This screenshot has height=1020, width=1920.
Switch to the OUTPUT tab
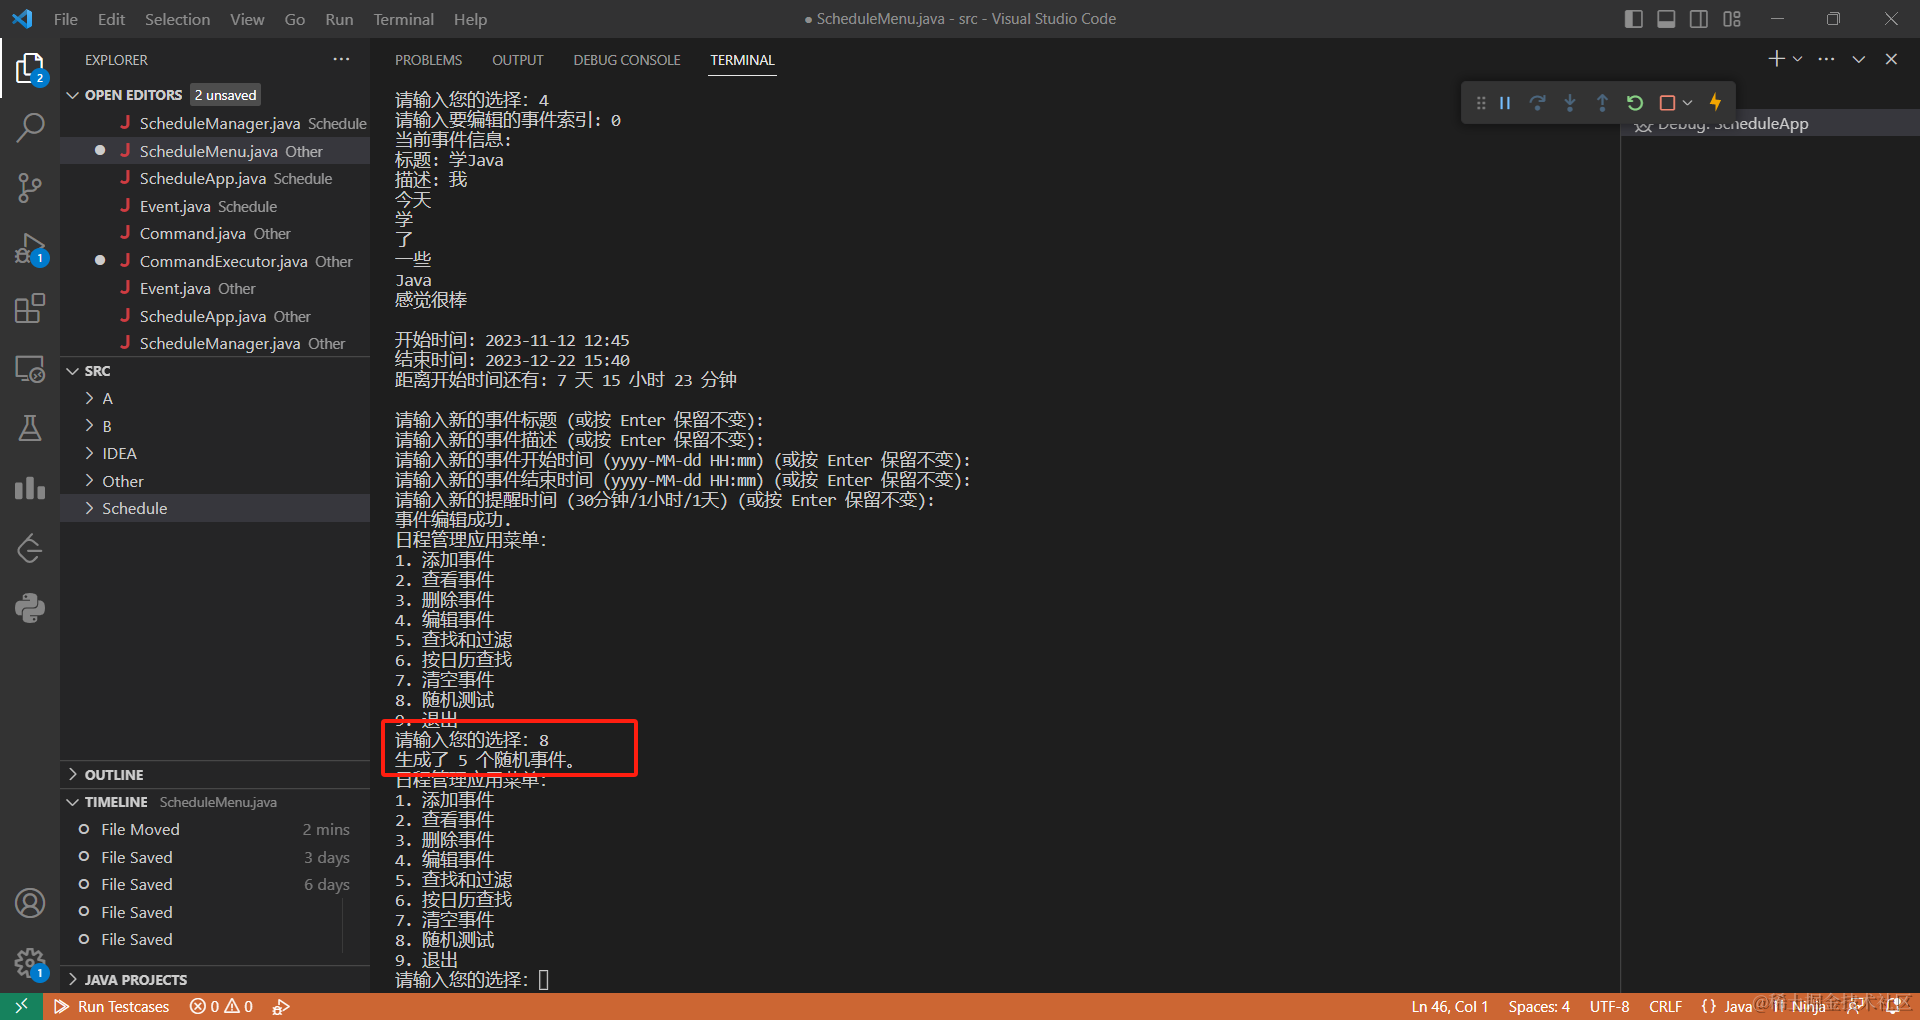tap(517, 60)
